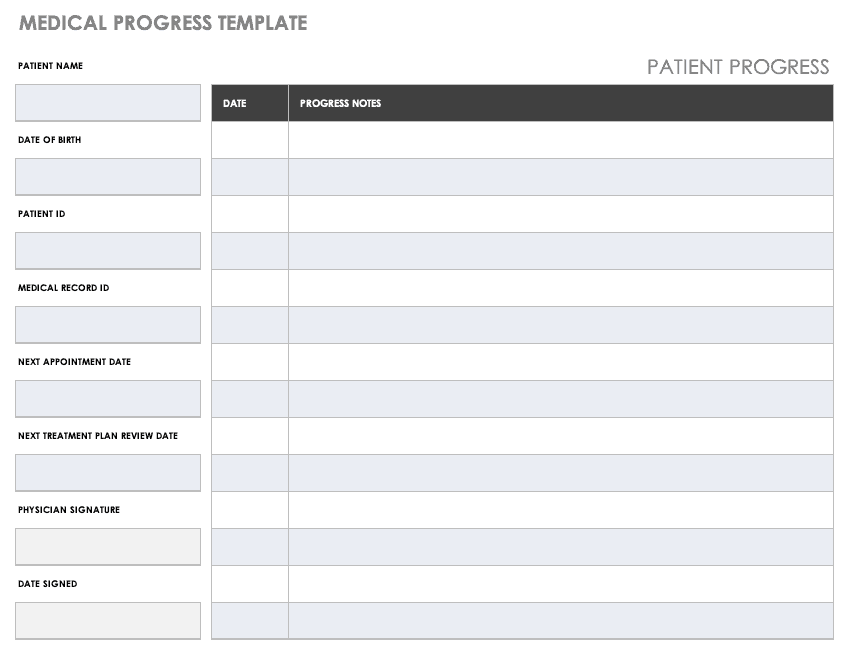Image resolution: width=851 pixels, height=667 pixels.
Task: Click the last row Date cell
Action: click(x=250, y=621)
